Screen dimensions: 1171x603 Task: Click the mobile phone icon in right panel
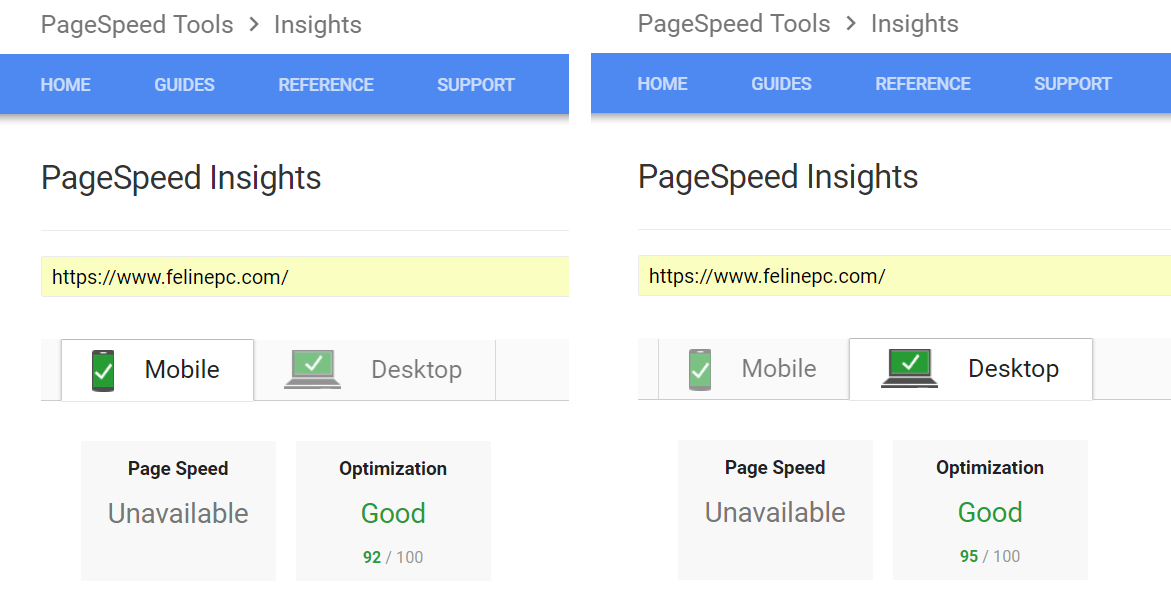tap(700, 370)
